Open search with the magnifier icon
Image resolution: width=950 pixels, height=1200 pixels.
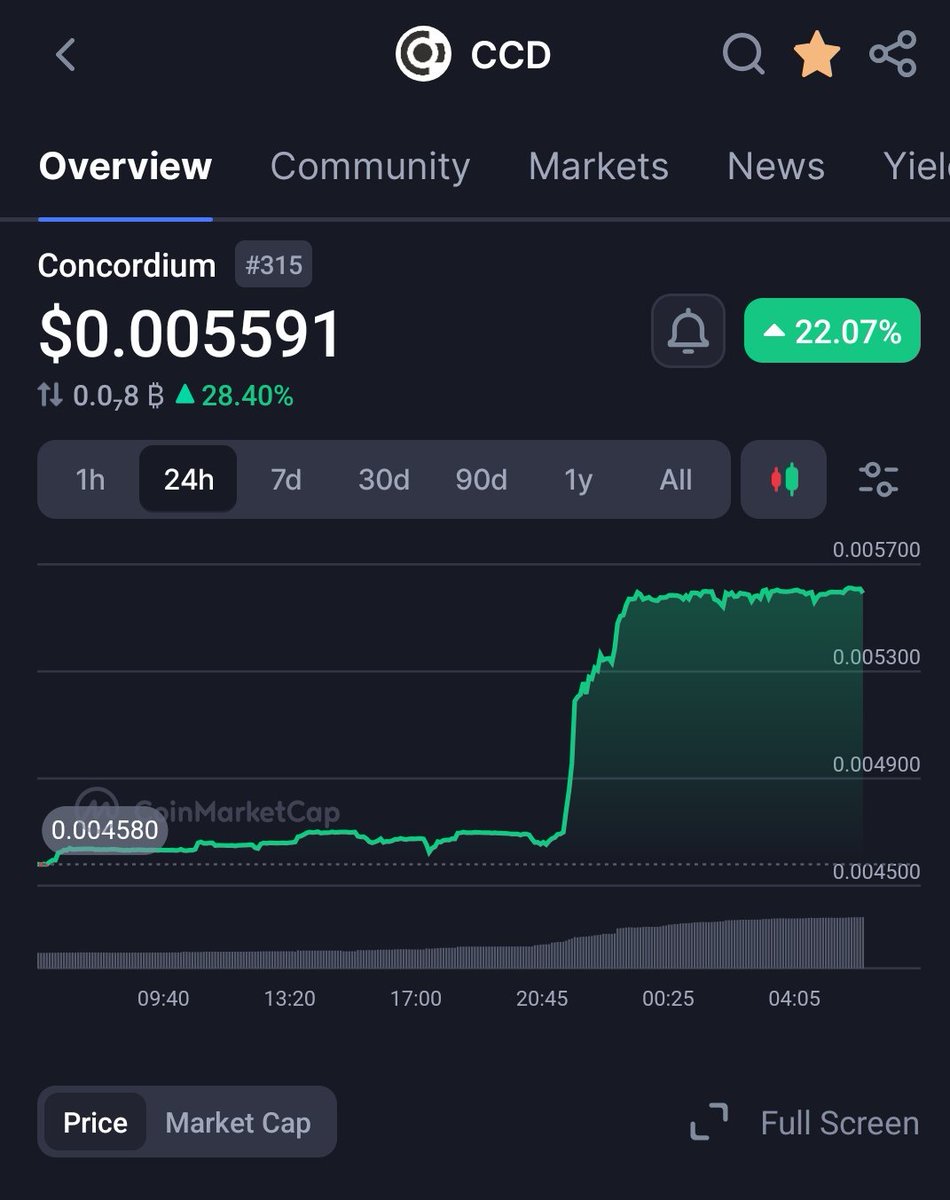click(x=743, y=54)
